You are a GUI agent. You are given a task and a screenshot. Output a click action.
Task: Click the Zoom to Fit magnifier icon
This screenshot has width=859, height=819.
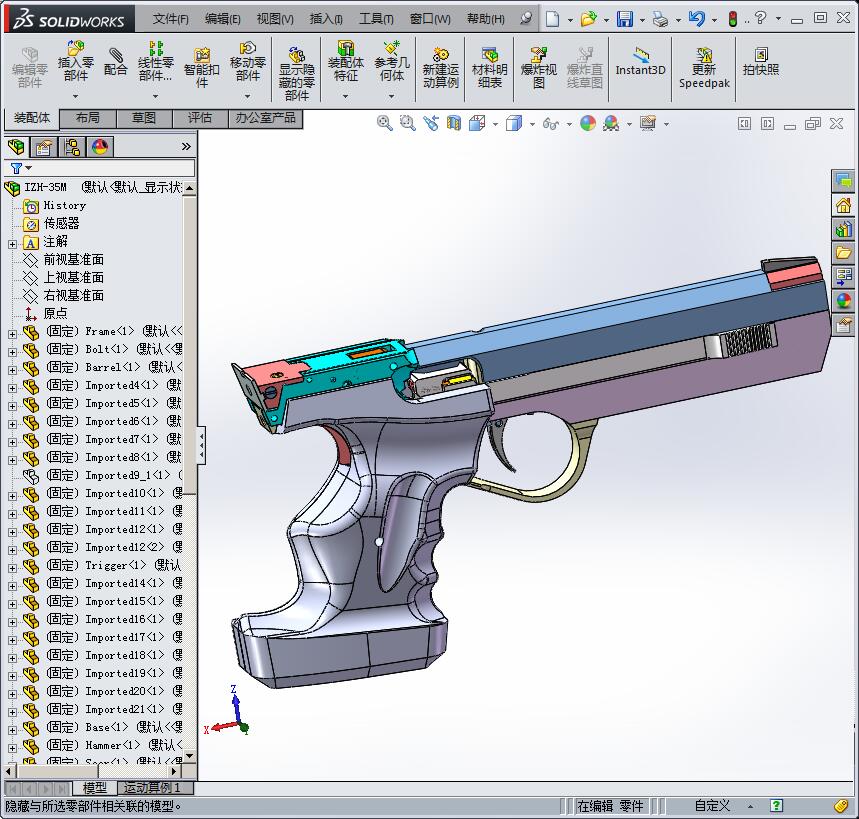pyautogui.click(x=385, y=123)
